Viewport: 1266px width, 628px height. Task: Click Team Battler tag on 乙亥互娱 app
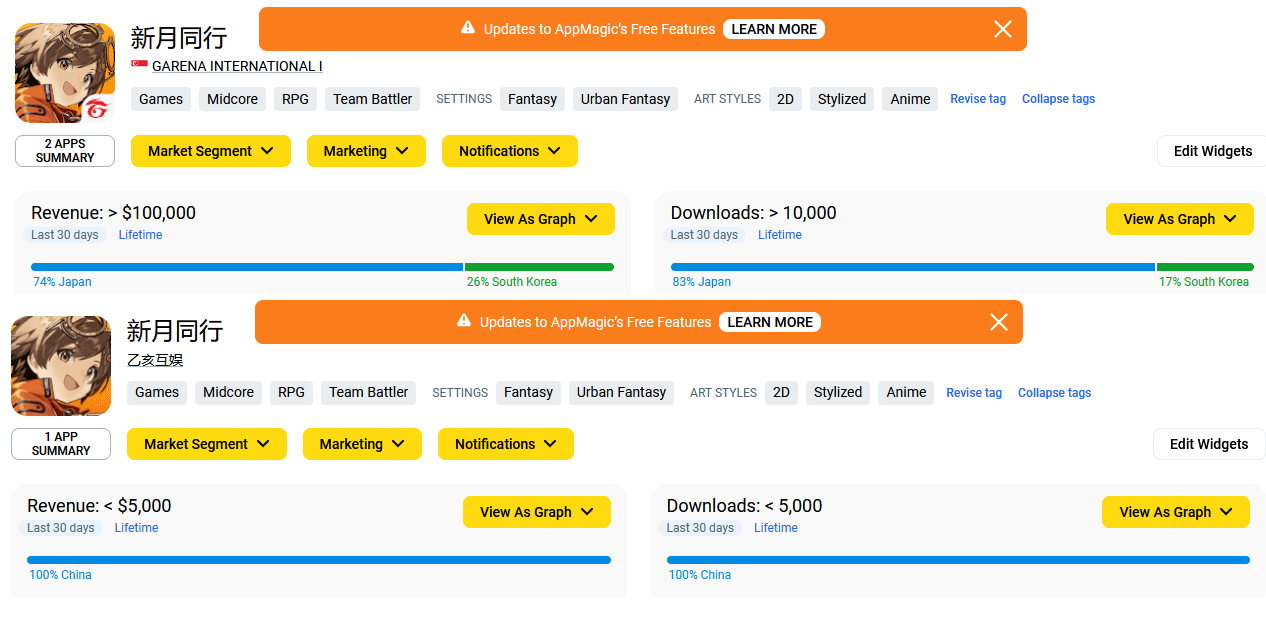(369, 392)
